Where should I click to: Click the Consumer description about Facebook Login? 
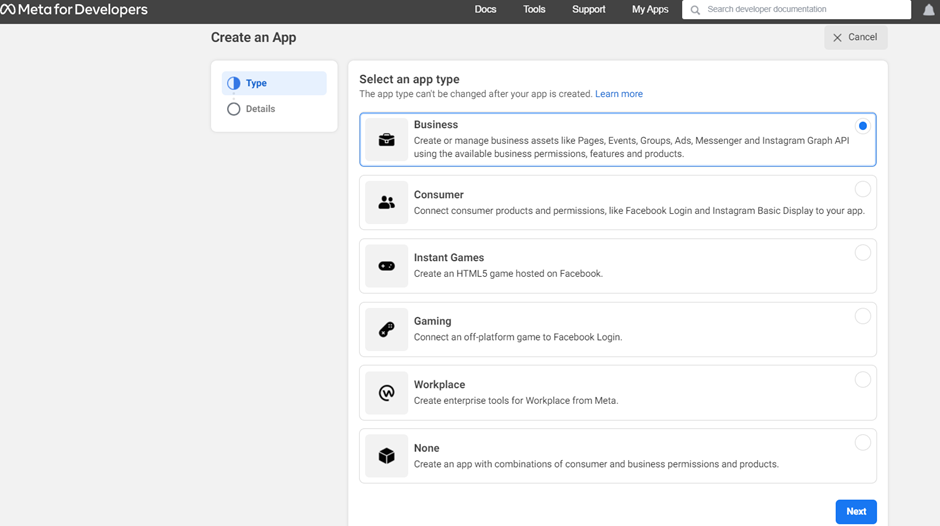point(639,211)
